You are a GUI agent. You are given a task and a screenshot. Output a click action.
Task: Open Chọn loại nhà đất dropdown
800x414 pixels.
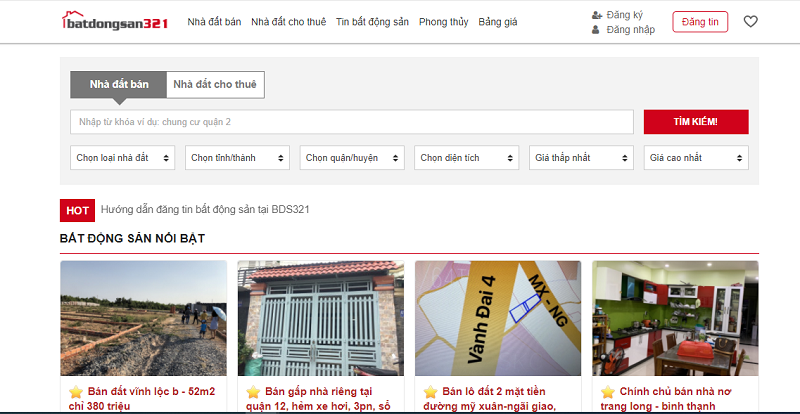click(x=122, y=158)
